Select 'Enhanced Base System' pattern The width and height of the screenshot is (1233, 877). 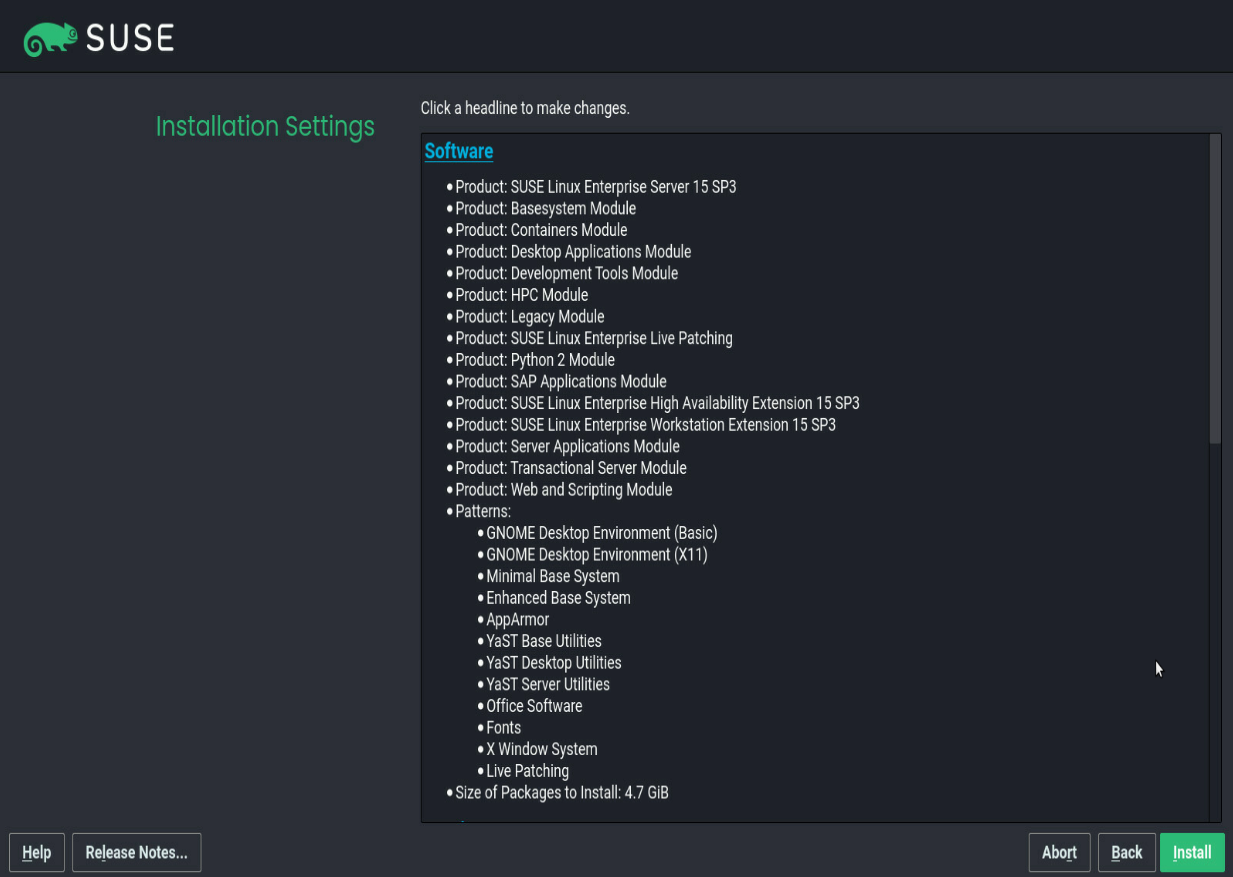click(x=559, y=598)
